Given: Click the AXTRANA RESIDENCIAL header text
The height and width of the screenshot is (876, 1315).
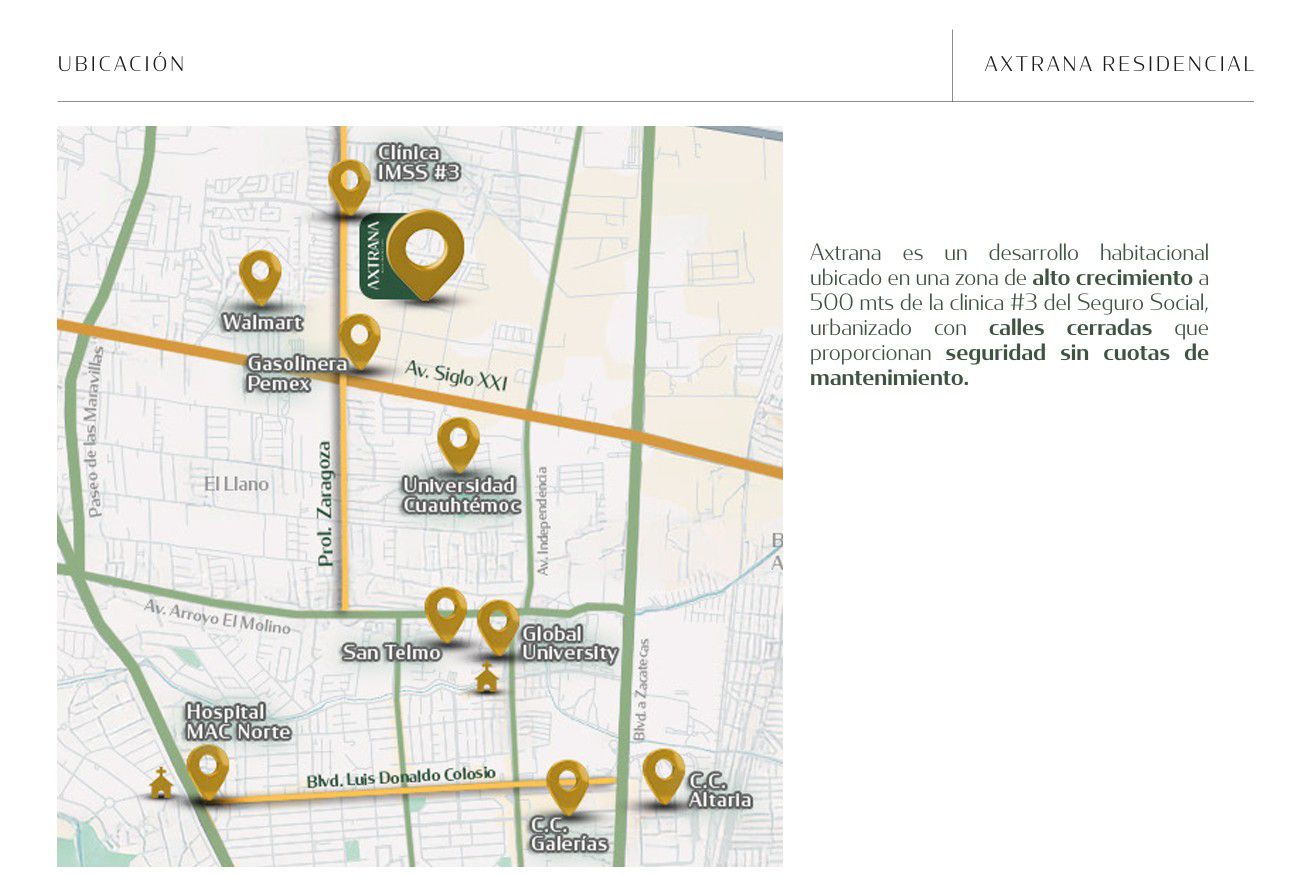Looking at the screenshot, I should [1119, 64].
